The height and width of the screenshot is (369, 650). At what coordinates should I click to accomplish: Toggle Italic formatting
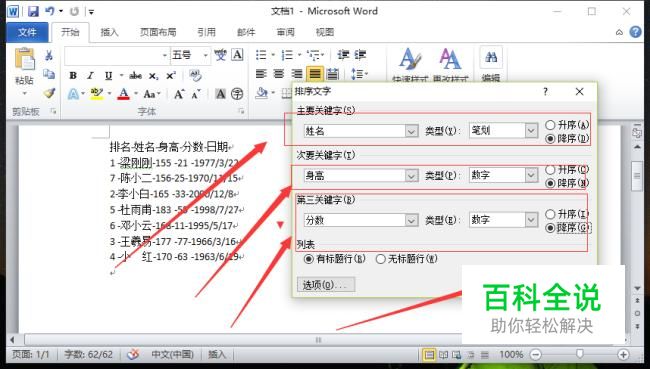pos(90,75)
